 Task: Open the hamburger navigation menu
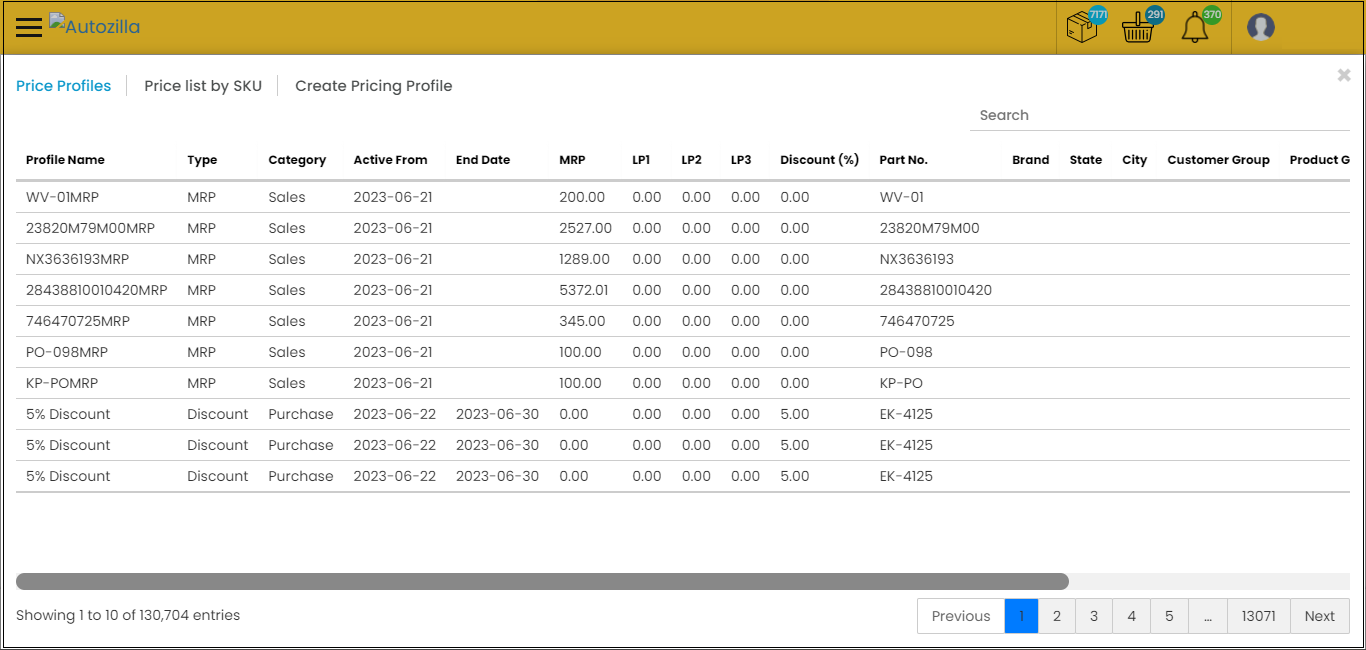[29, 27]
